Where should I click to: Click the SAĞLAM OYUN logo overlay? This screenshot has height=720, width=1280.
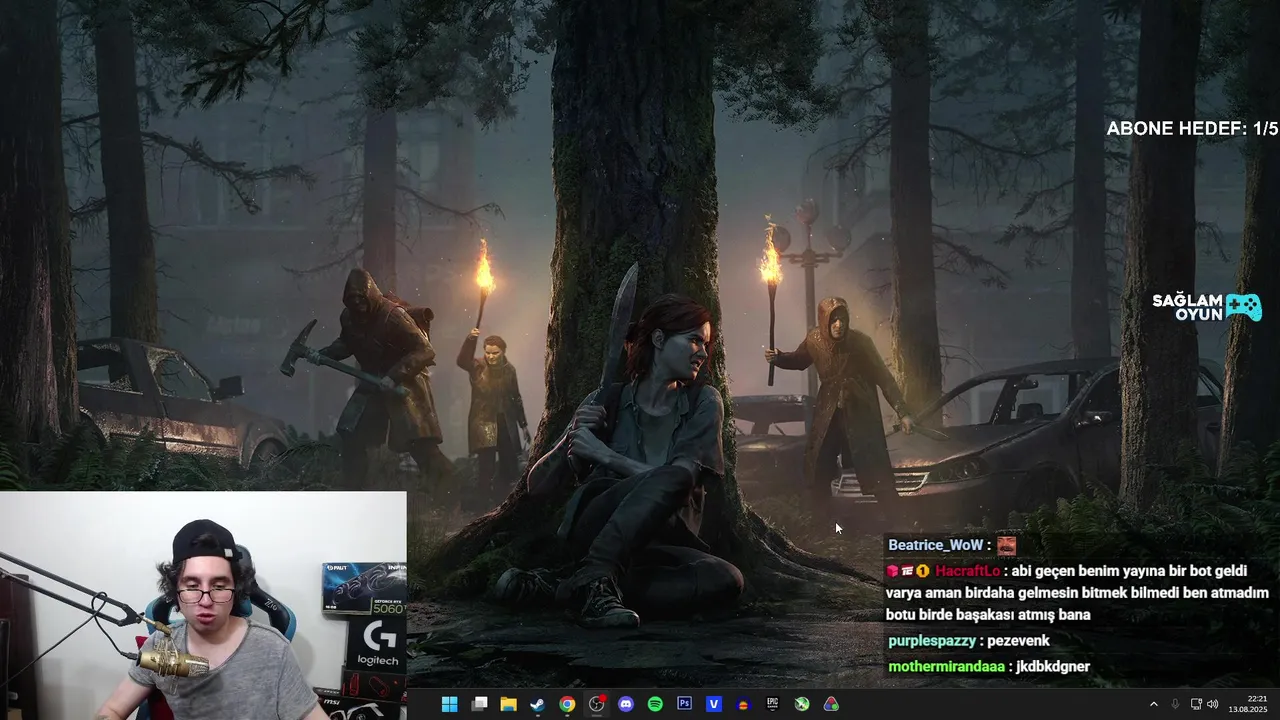pos(1207,307)
